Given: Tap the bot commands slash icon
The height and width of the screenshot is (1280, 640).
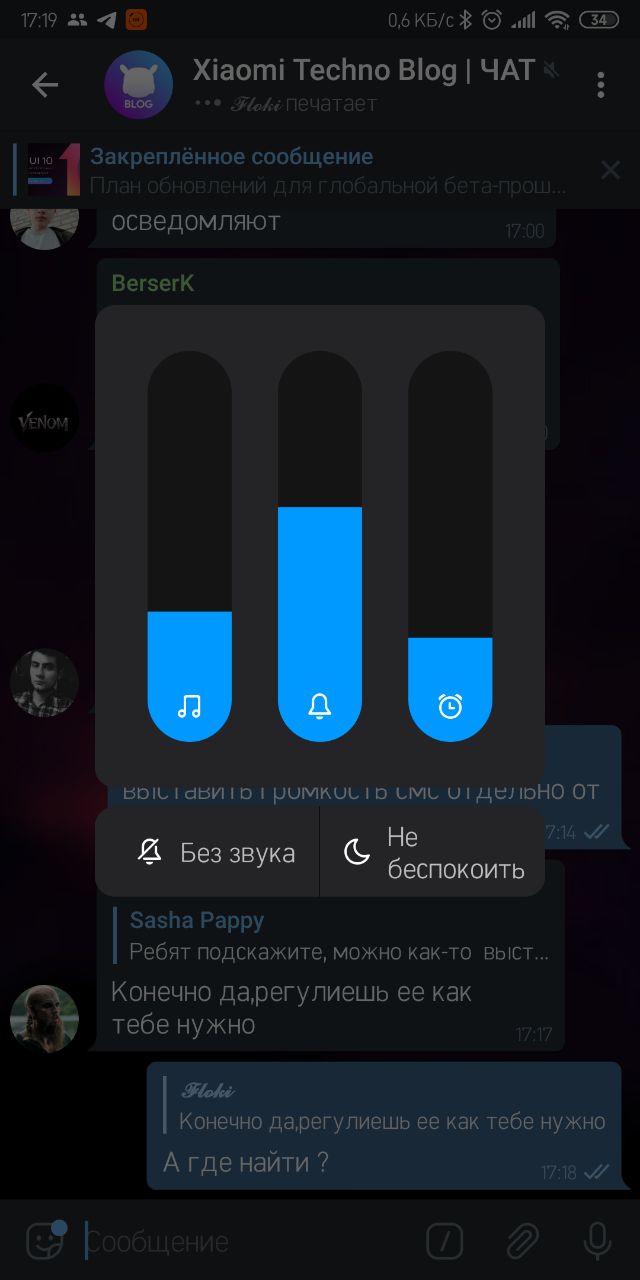Looking at the screenshot, I should point(445,1241).
